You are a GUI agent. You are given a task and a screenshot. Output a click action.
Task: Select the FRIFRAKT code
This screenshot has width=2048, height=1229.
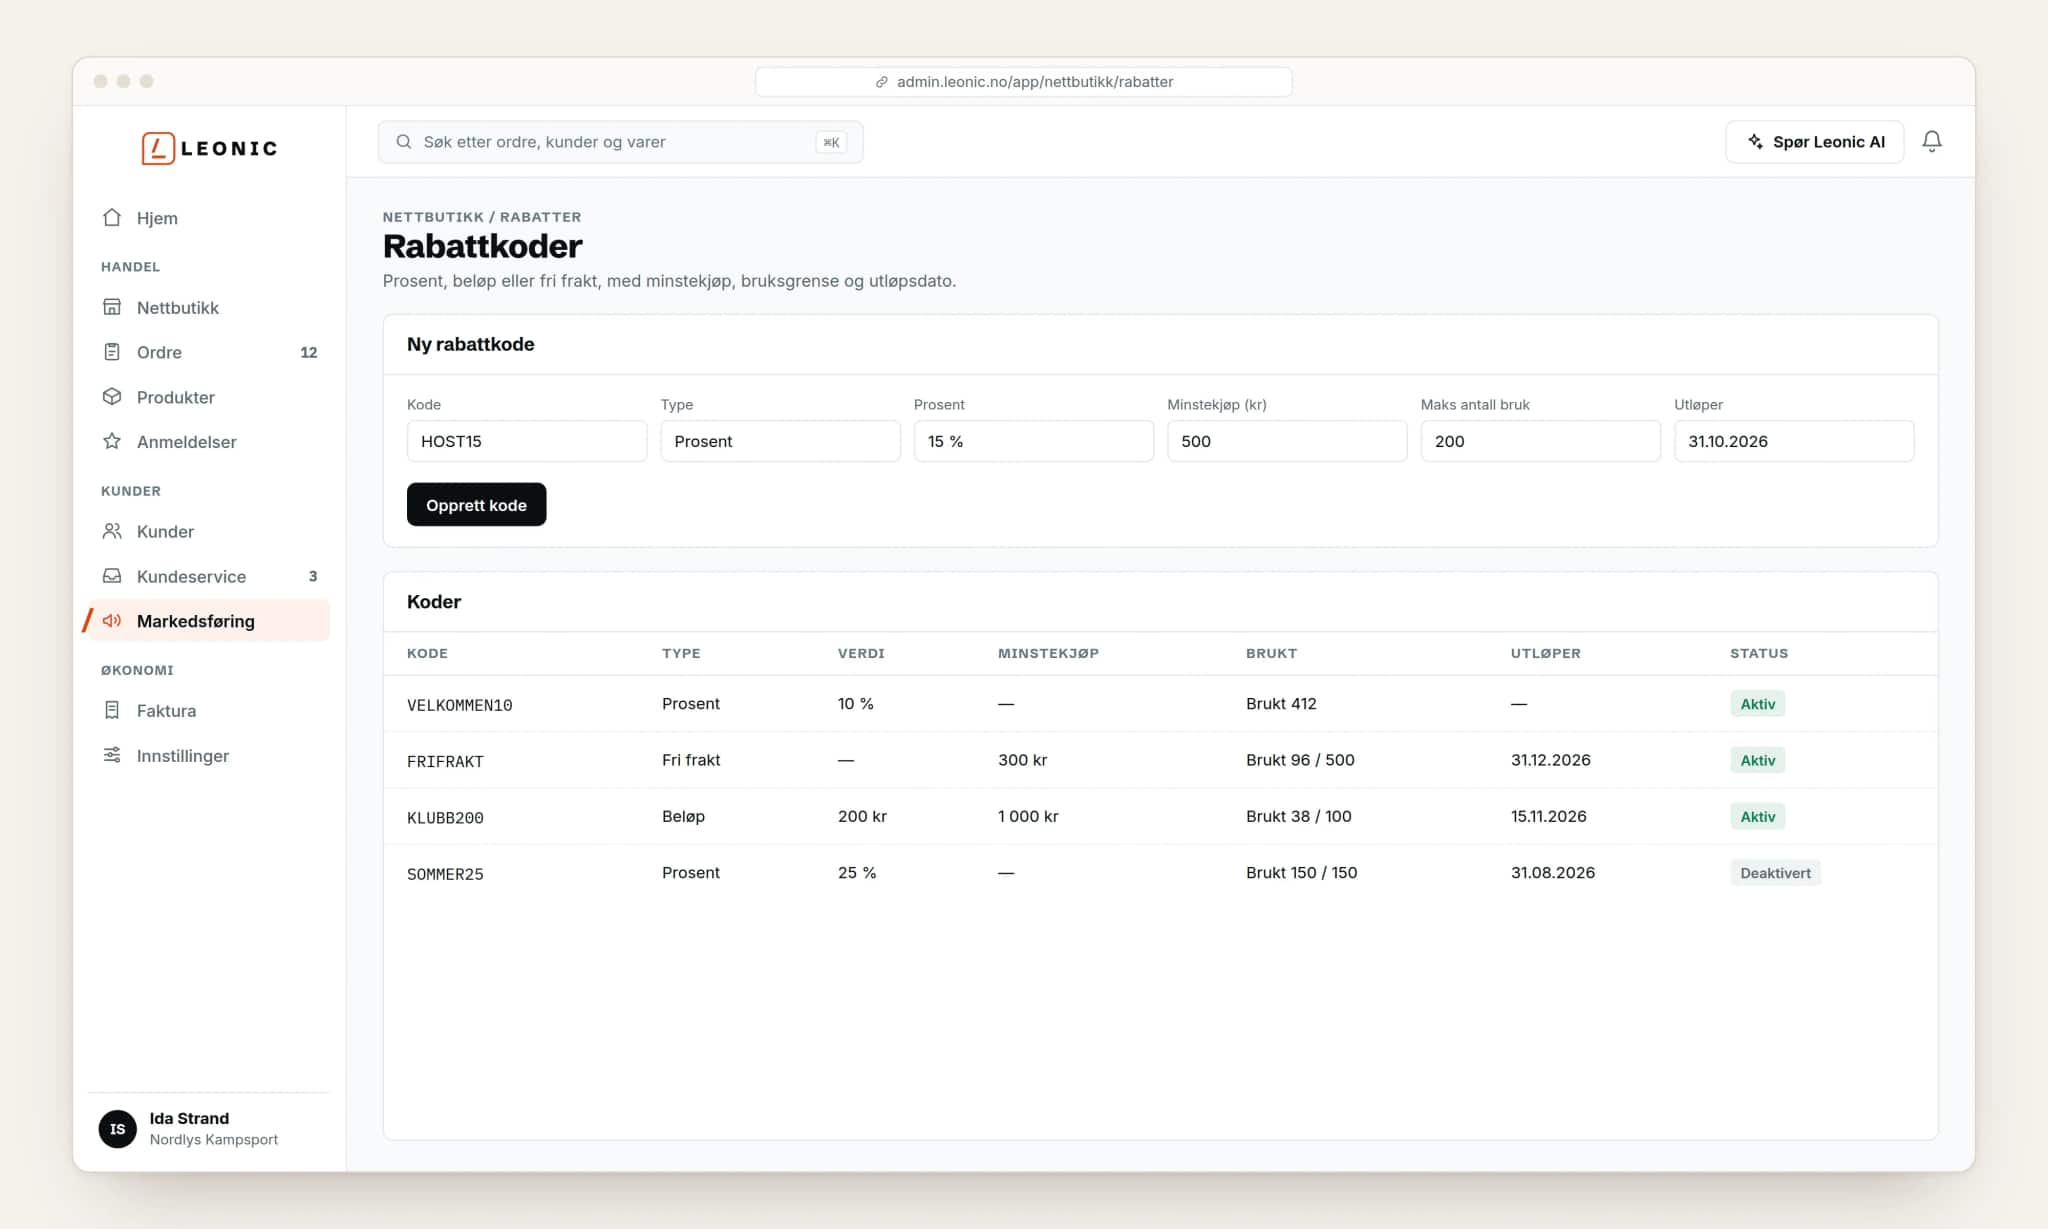click(445, 761)
